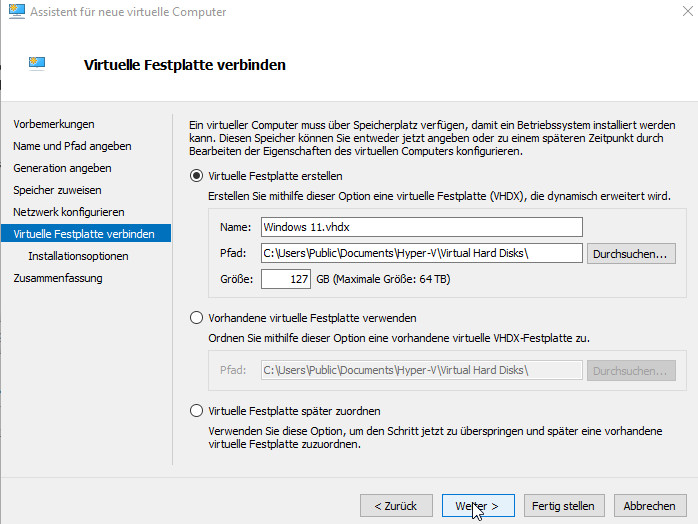The image size is (698, 524).
Task: Select 'Virtuelle Festplatte erstellen' radio option
Action: click(196, 176)
